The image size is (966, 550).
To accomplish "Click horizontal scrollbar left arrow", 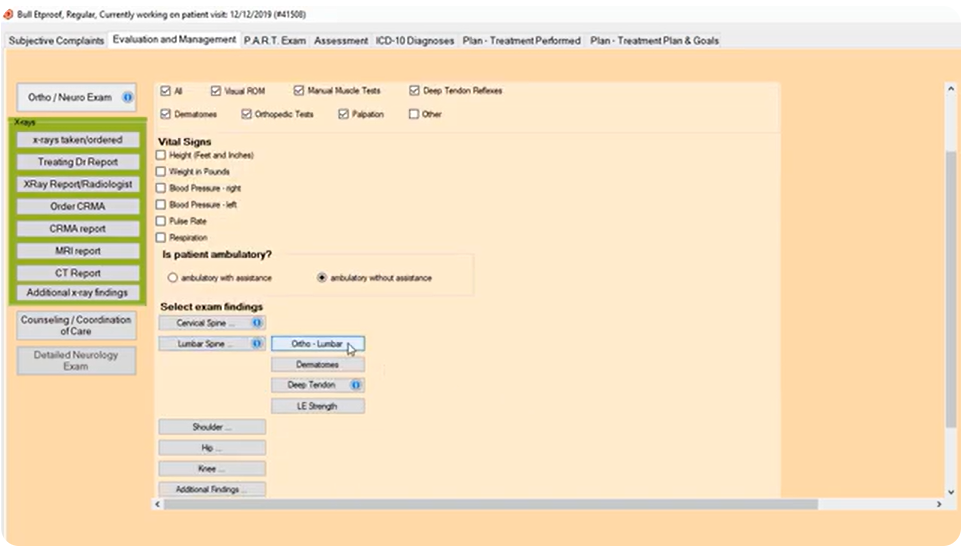I will point(158,504).
